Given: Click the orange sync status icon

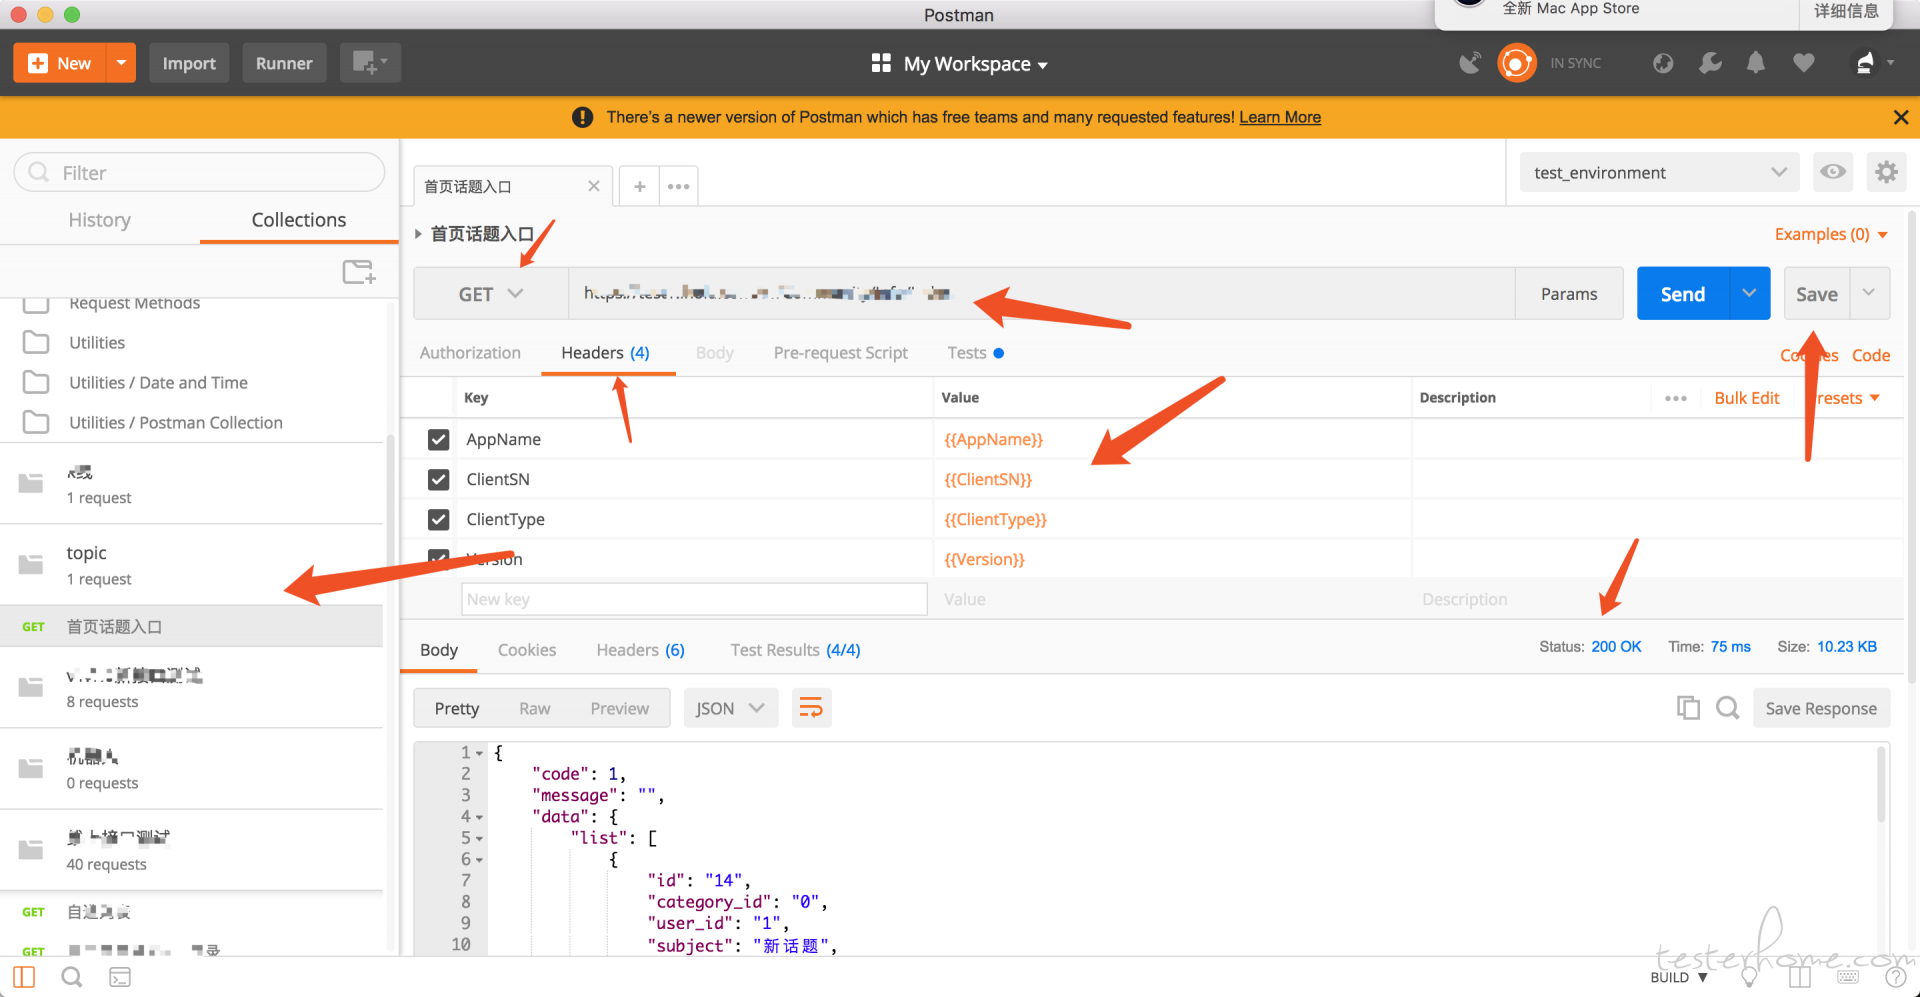Looking at the screenshot, I should pos(1516,63).
